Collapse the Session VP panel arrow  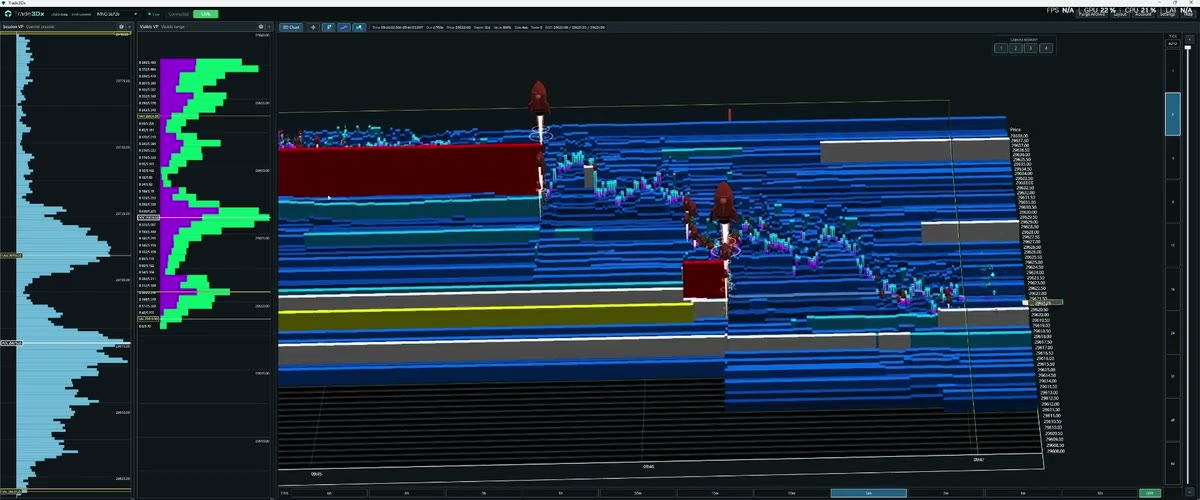130,27
